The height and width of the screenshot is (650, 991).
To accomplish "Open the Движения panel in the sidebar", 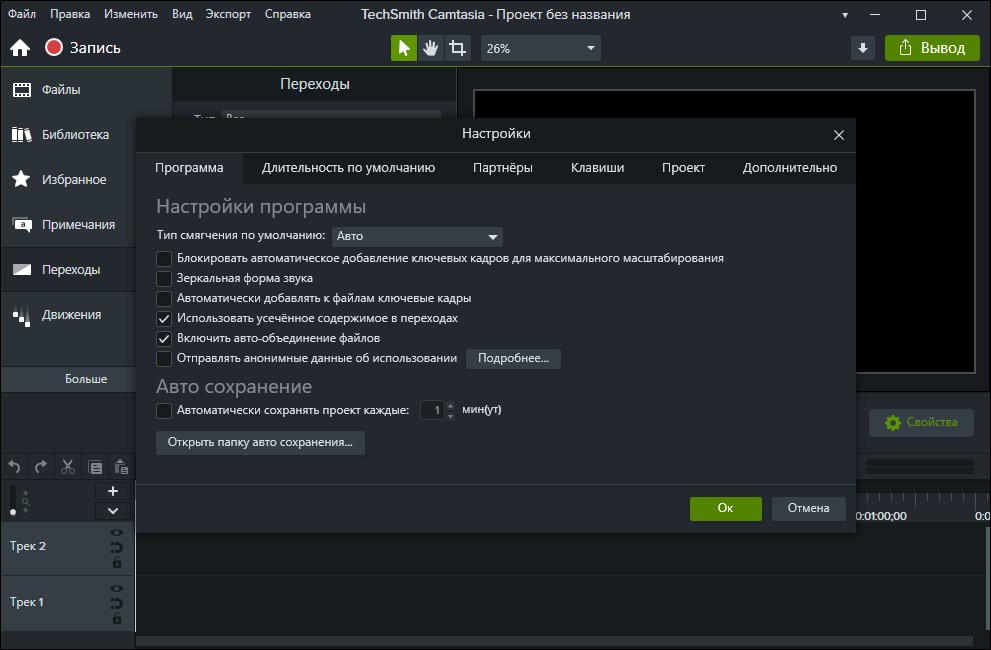I will pyautogui.click(x=68, y=314).
